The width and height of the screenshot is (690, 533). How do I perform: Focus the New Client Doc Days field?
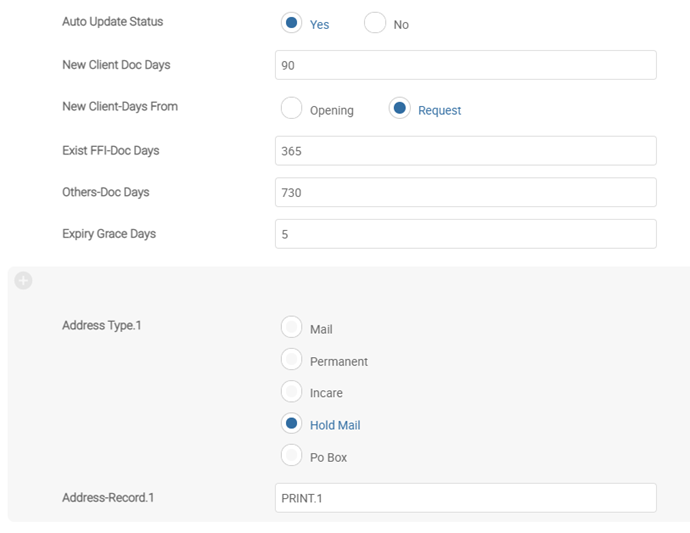(465, 65)
